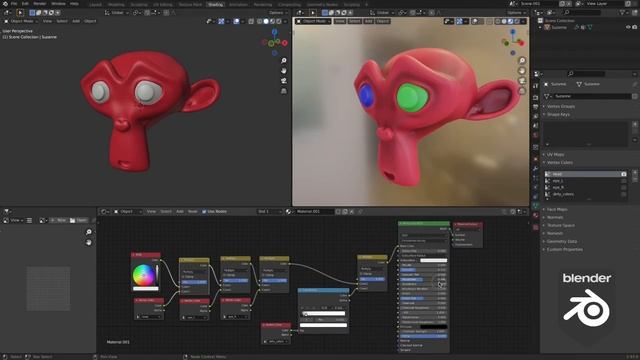Image resolution: width=640 pixels, height=360 pixels.
Task: Select solid shading in left viewport header
Action: click(266, 21)
